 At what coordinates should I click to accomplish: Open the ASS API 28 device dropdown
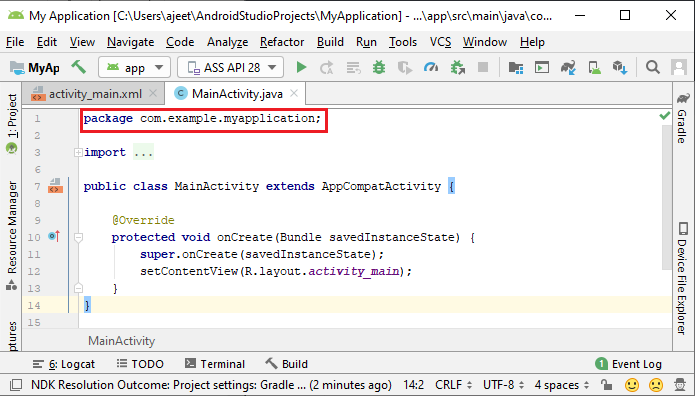[230, 68]
